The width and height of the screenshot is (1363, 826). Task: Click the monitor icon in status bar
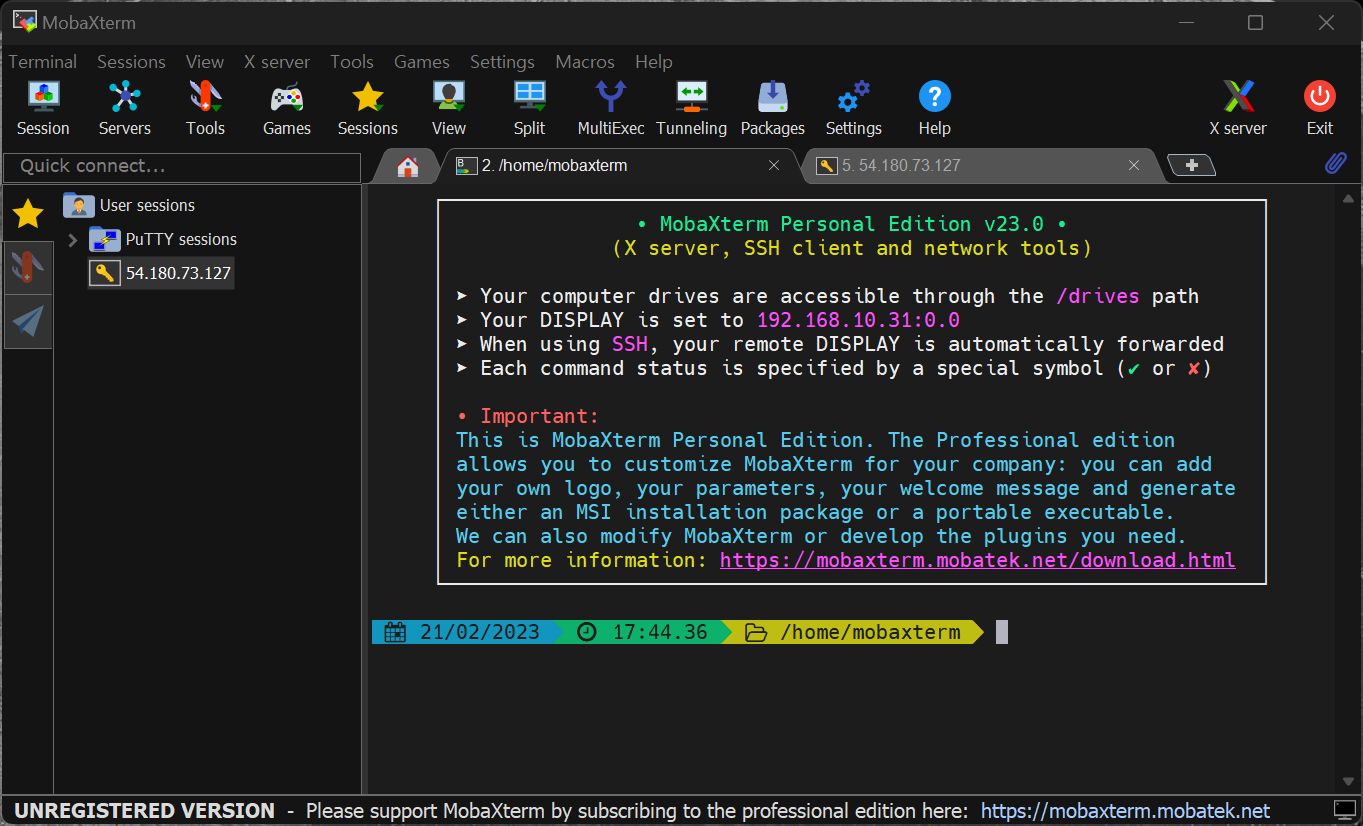coord(1345,810)
